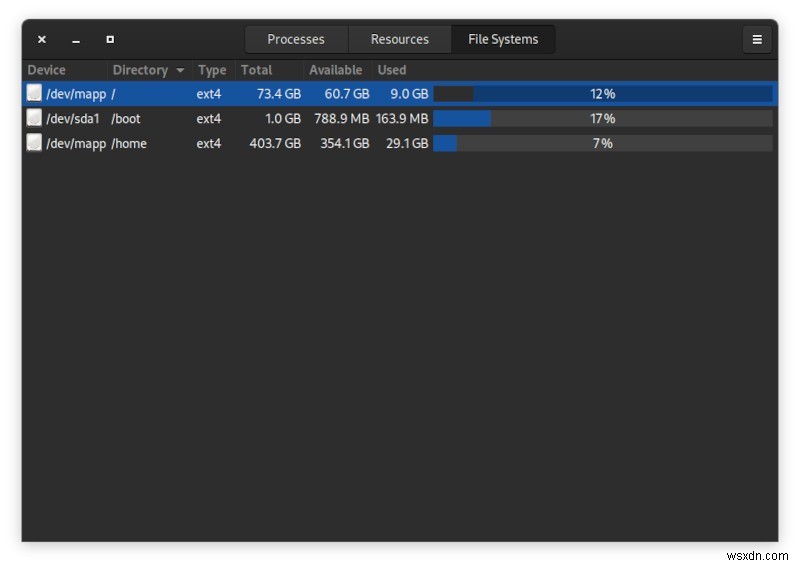Click the 354.1 GB available value
This screenshot has width=800, height=566.
click(x=345, y=143)
